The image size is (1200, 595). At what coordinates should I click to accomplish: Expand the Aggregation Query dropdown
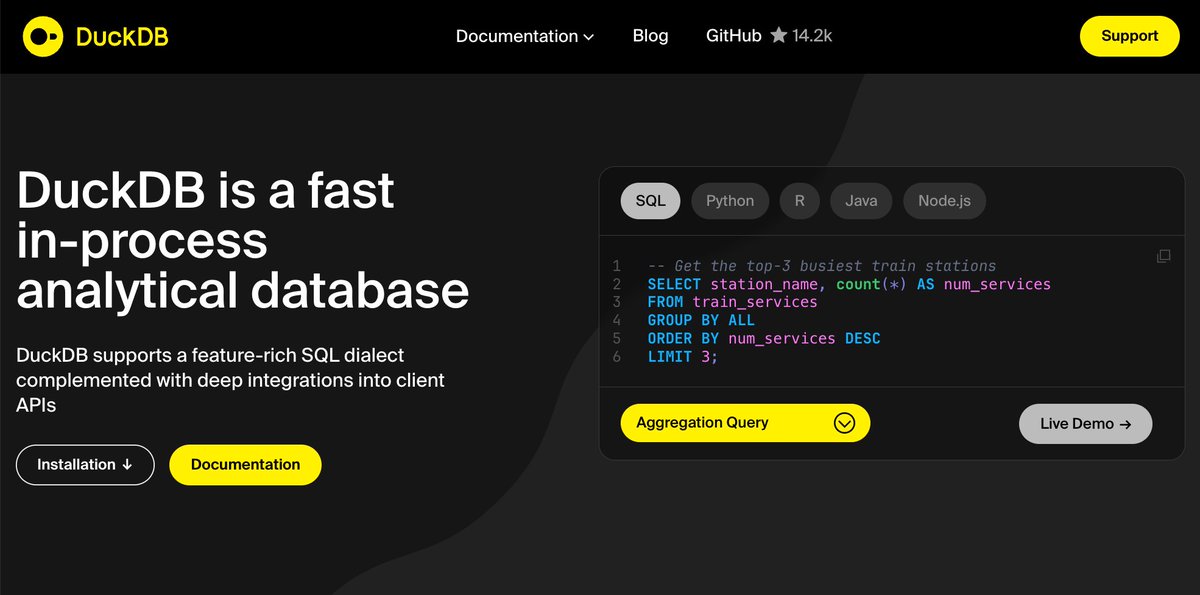coord(745,423)
